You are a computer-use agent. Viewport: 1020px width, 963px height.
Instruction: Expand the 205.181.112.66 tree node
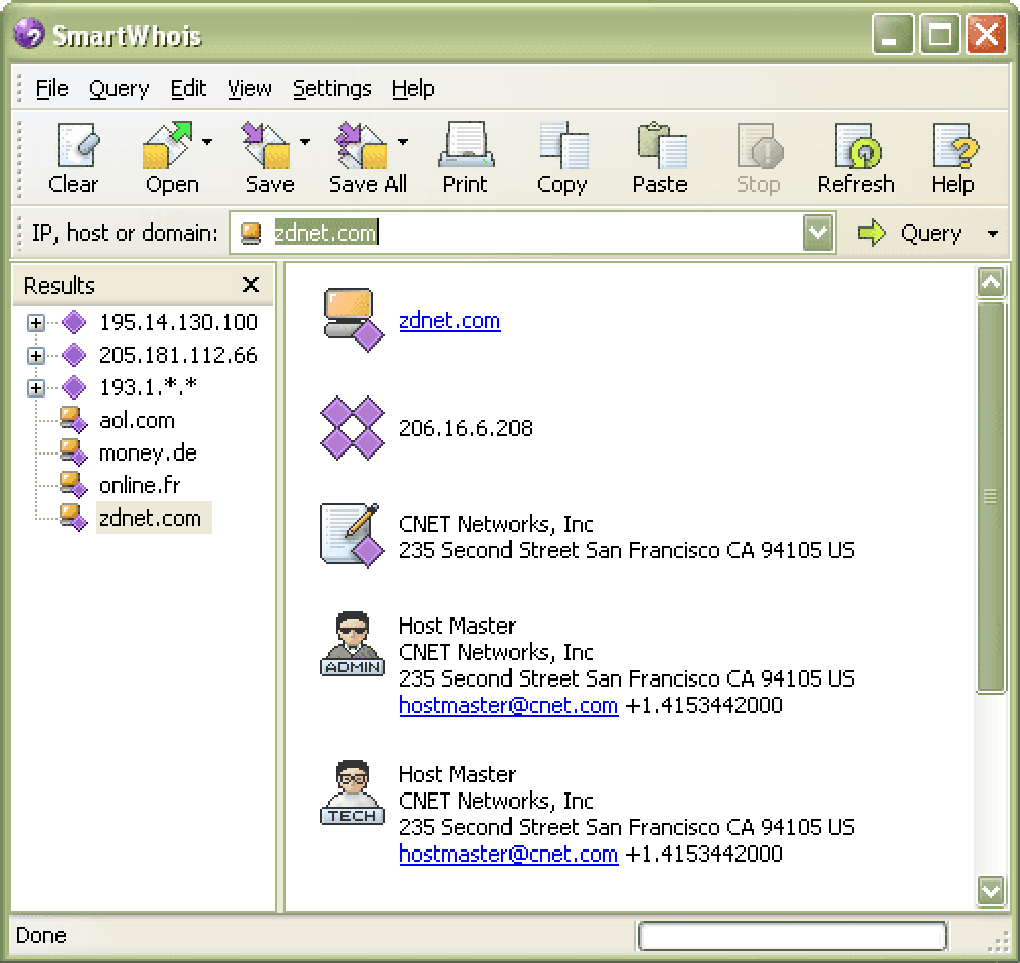[x=36, y=355]
